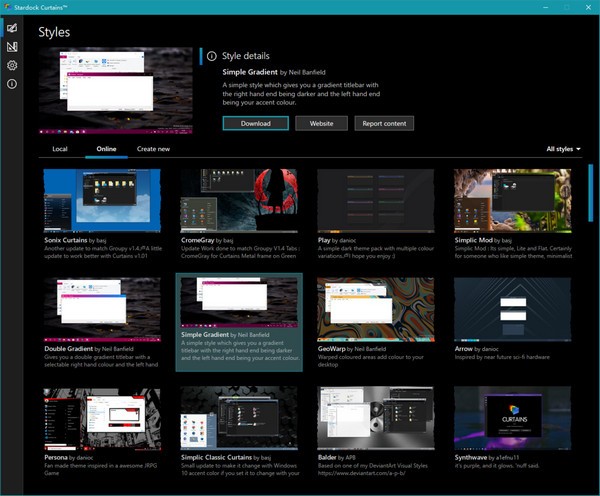Choose the Play style by danioc

point(376,200)
